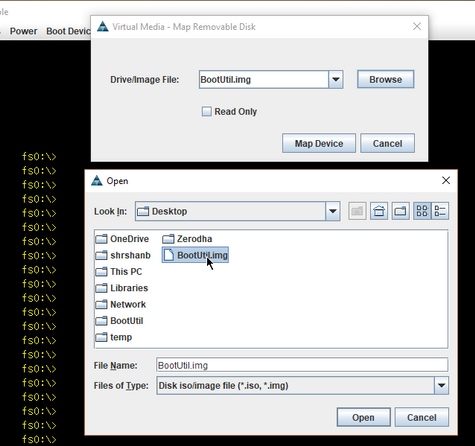Click the Browse button
475x446 pixels.
tap(386, 79)
